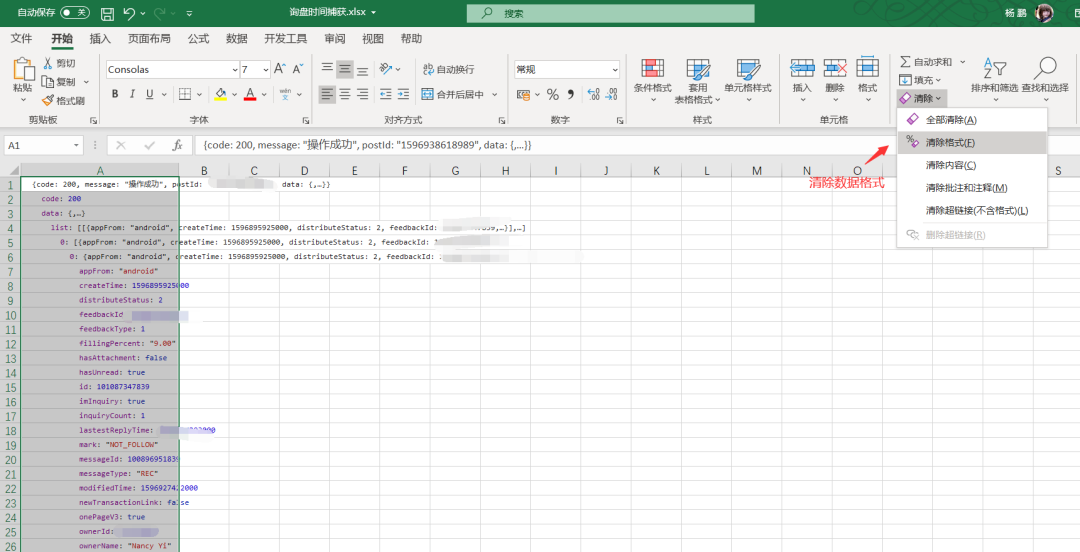Screen dimensions: 1080x552
Task: Click the Copy icon
Action: [x=48, y=81]
